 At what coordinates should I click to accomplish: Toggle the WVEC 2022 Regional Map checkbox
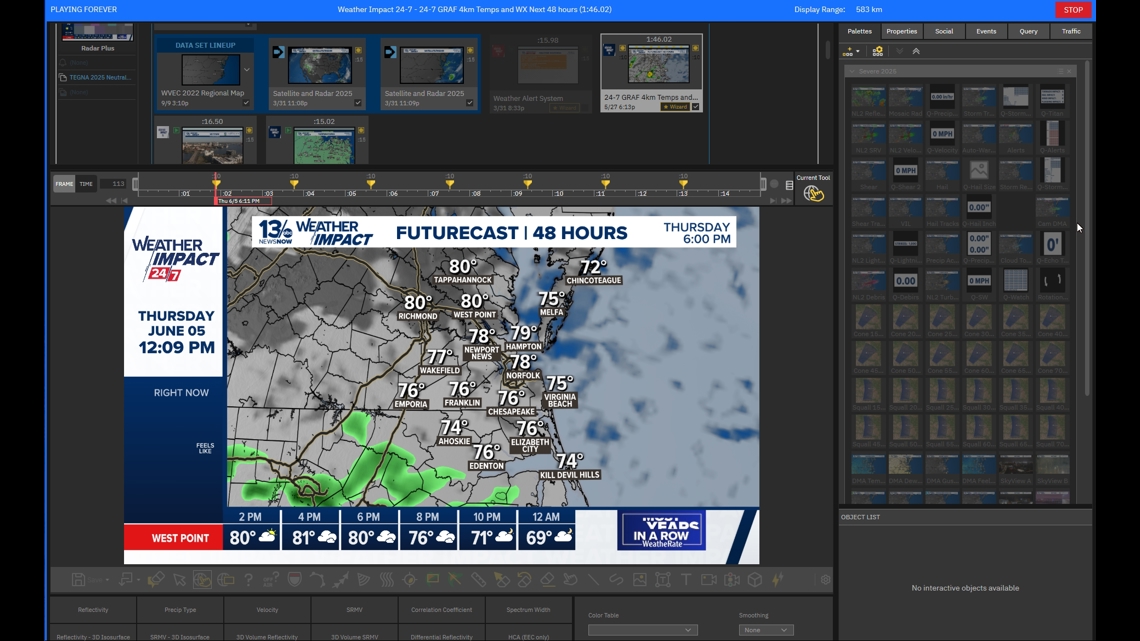click(x=246, y=103)
